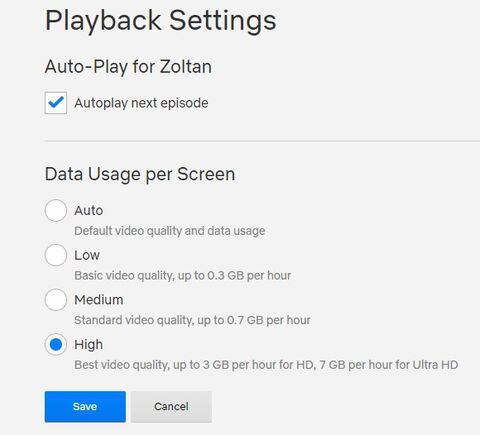This screenshot has width=480, height=435.
Task: Click the selected High radio button
Action: pos(56,344)
